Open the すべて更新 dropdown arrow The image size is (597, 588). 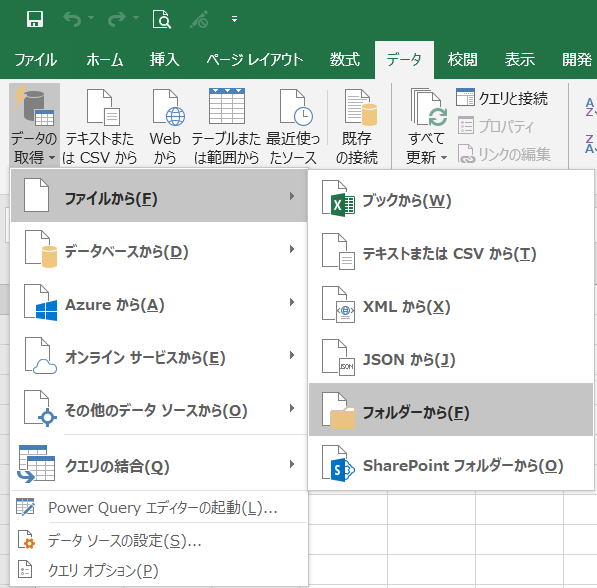444,157
